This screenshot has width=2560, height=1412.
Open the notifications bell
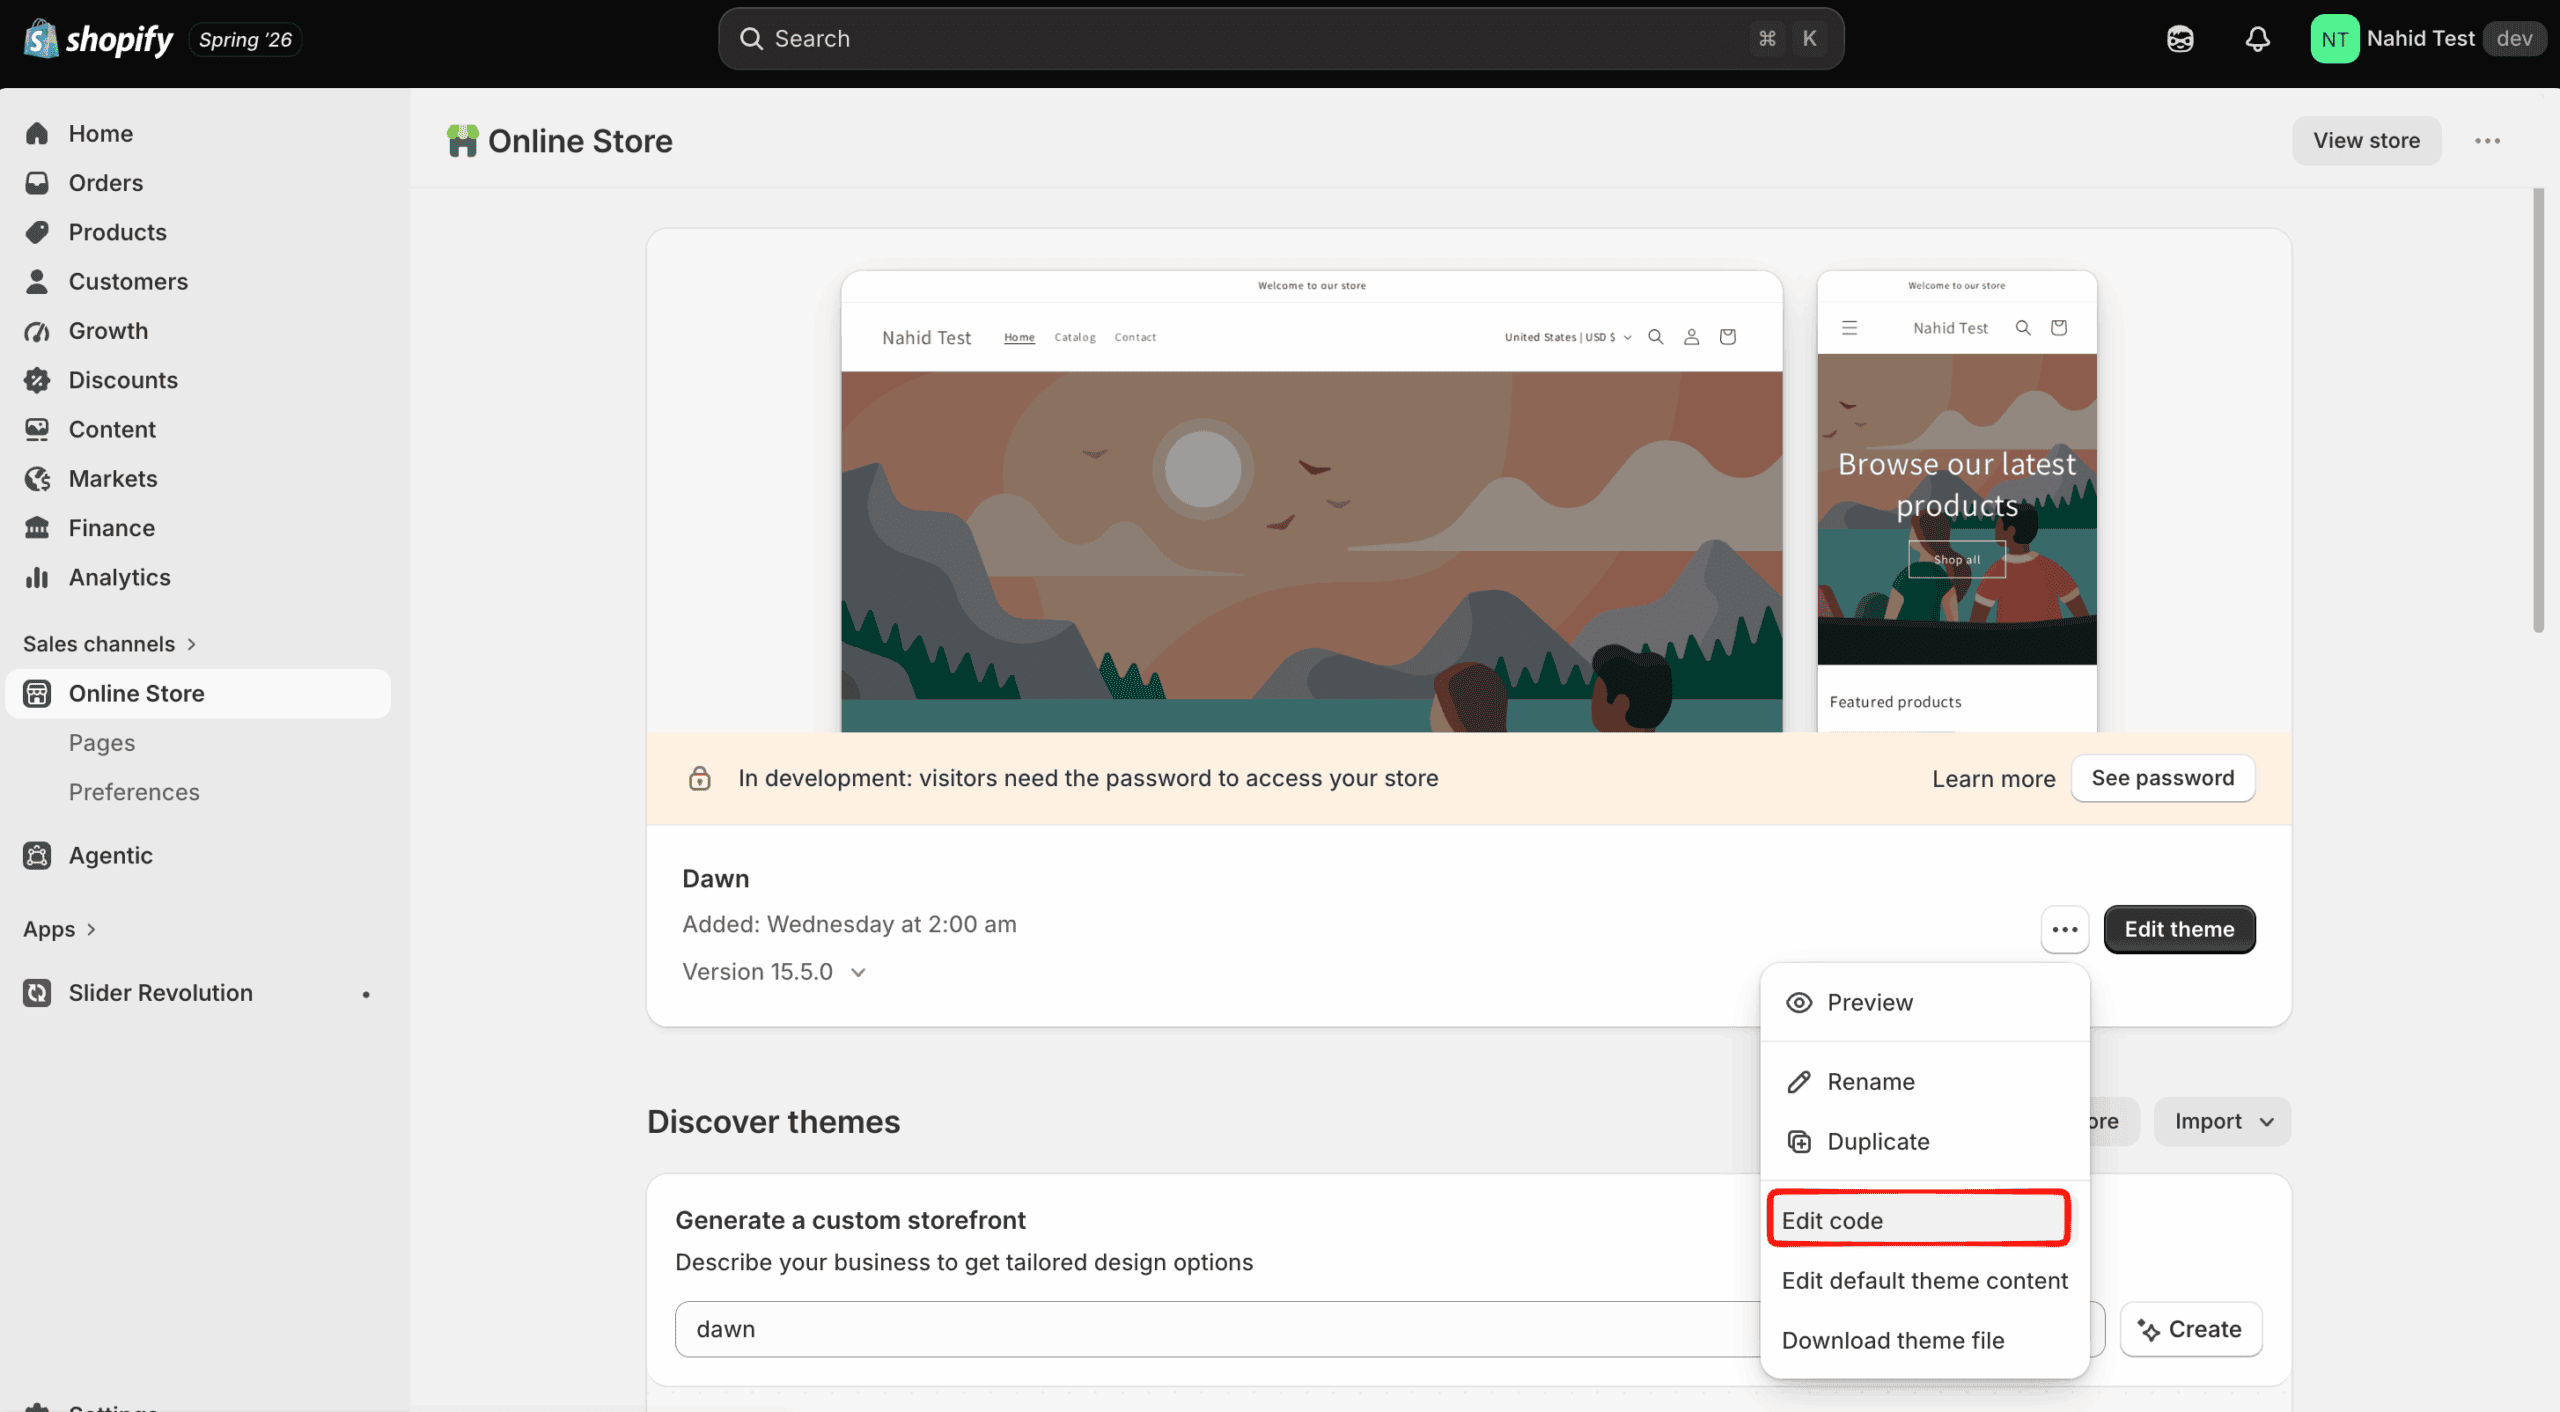(2257, 39)
